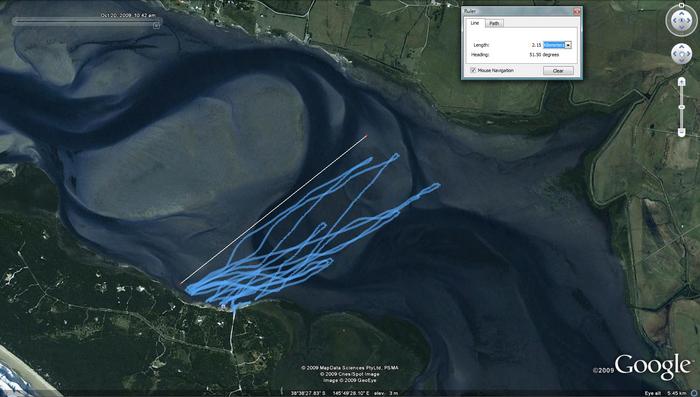The height and width of the screenshot is (397, 700).
Task: Close the Ruler dialog
Action: (577, 12)
